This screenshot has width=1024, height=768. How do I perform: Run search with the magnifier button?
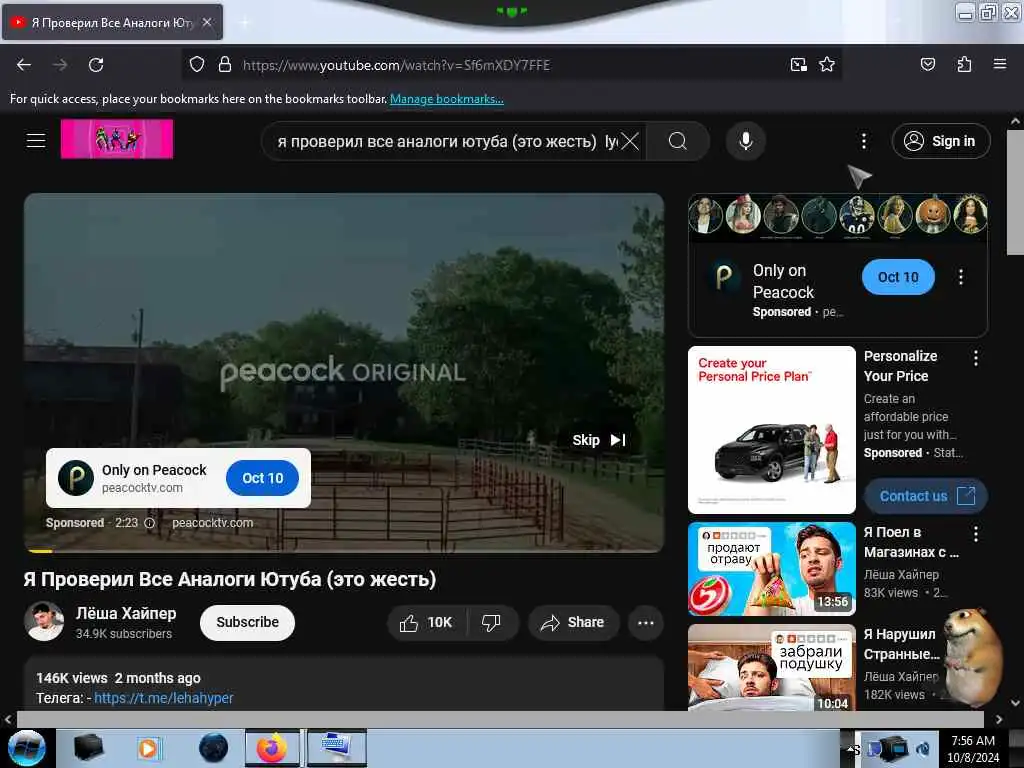pyautogui.click(x=678, y=141)
